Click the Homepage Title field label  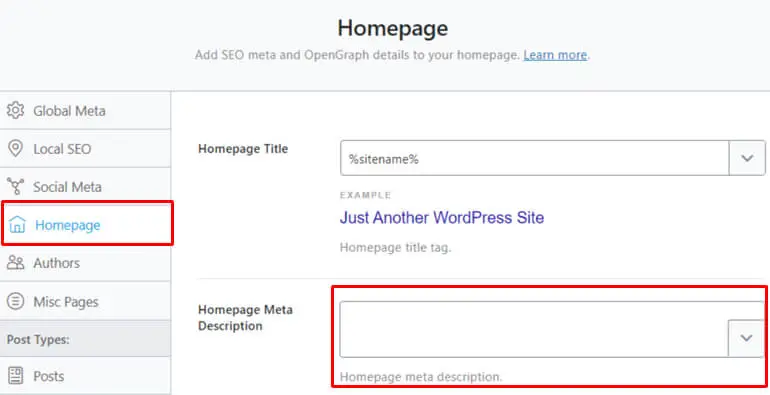(x=243, y=149)
